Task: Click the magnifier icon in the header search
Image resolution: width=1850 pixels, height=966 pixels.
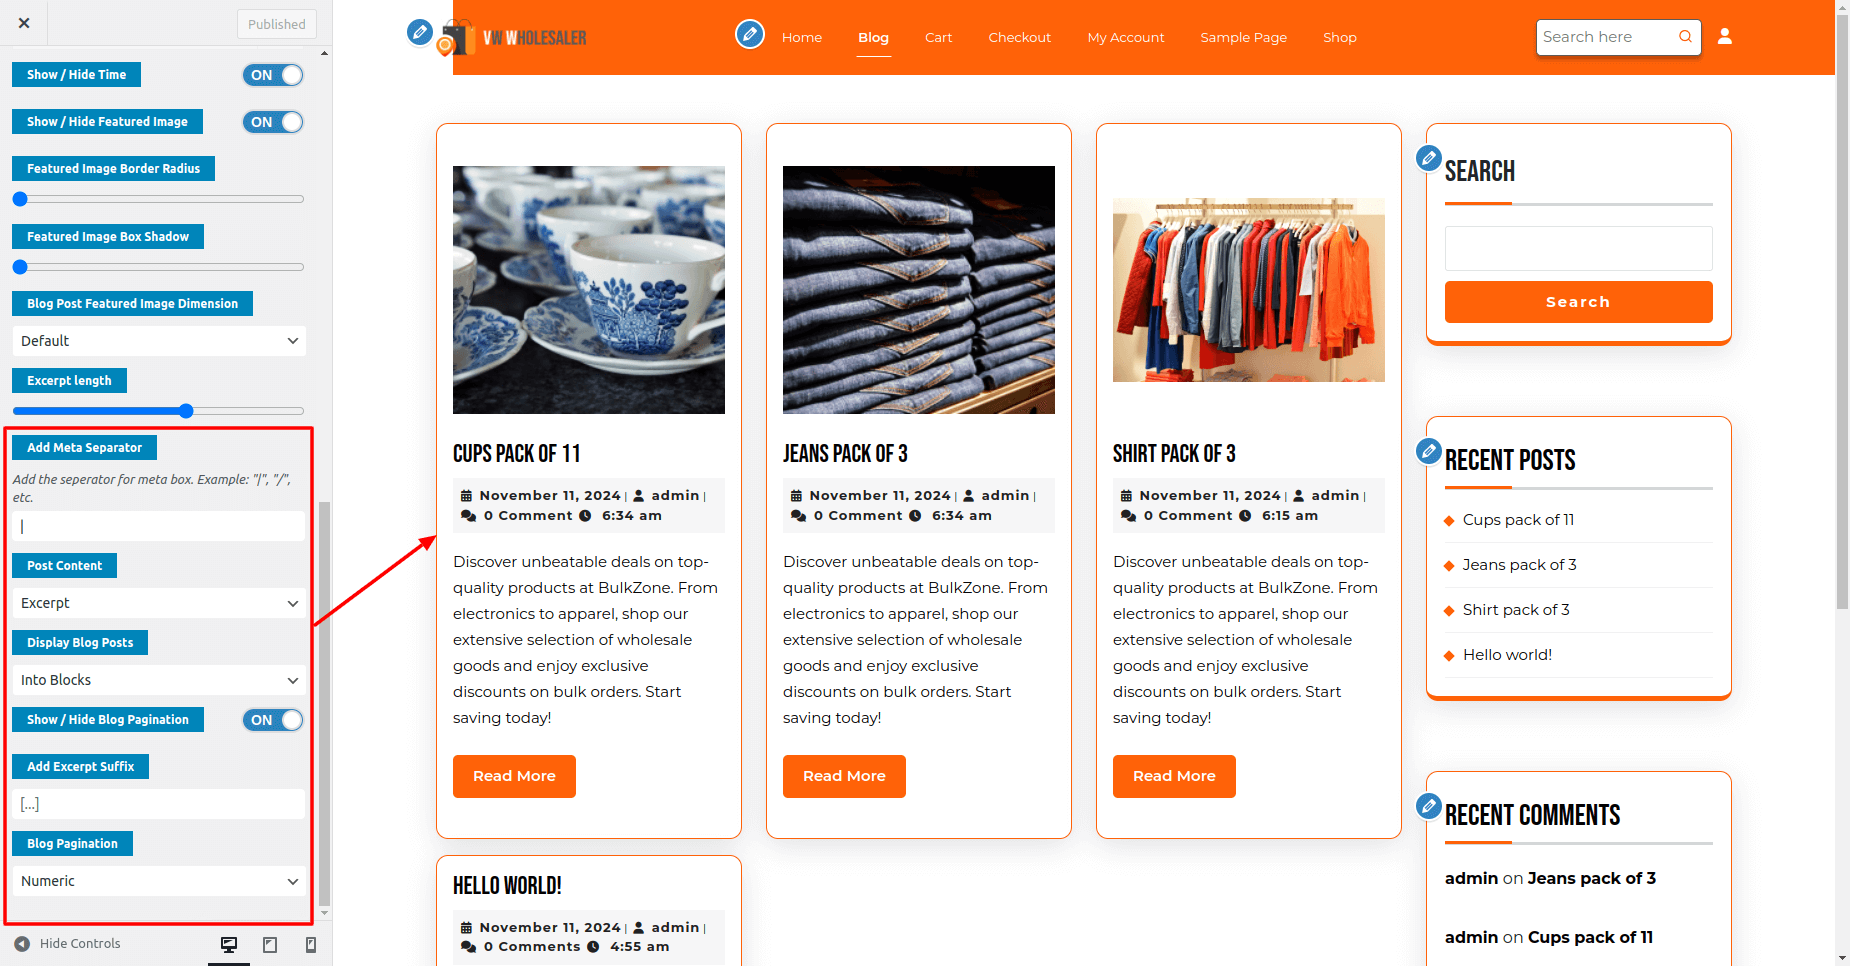Action: (x=1685, y=37)
